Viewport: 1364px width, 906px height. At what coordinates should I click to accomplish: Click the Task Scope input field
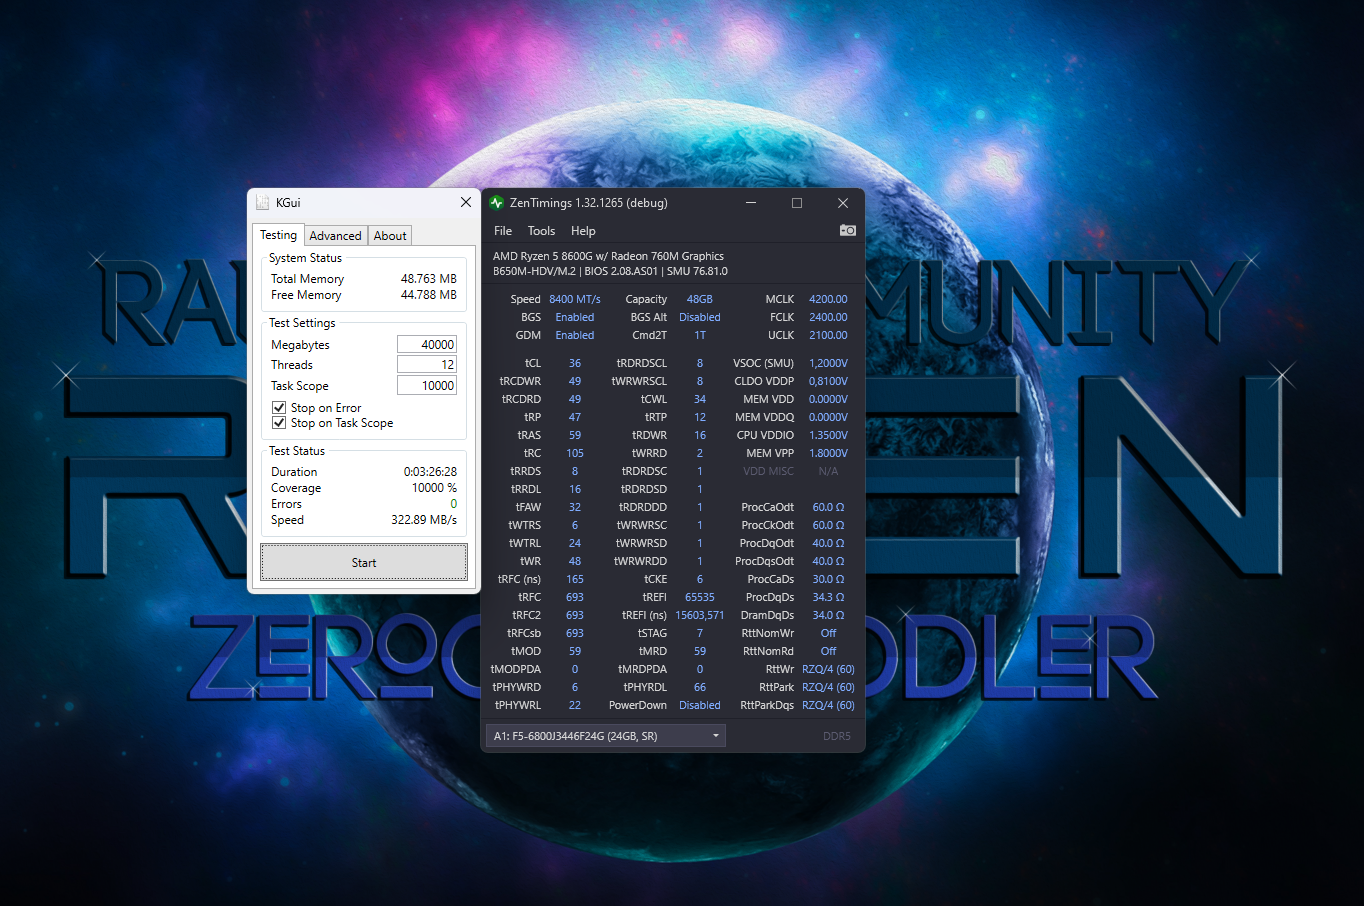pyautogui.click(x=427, y=385)
